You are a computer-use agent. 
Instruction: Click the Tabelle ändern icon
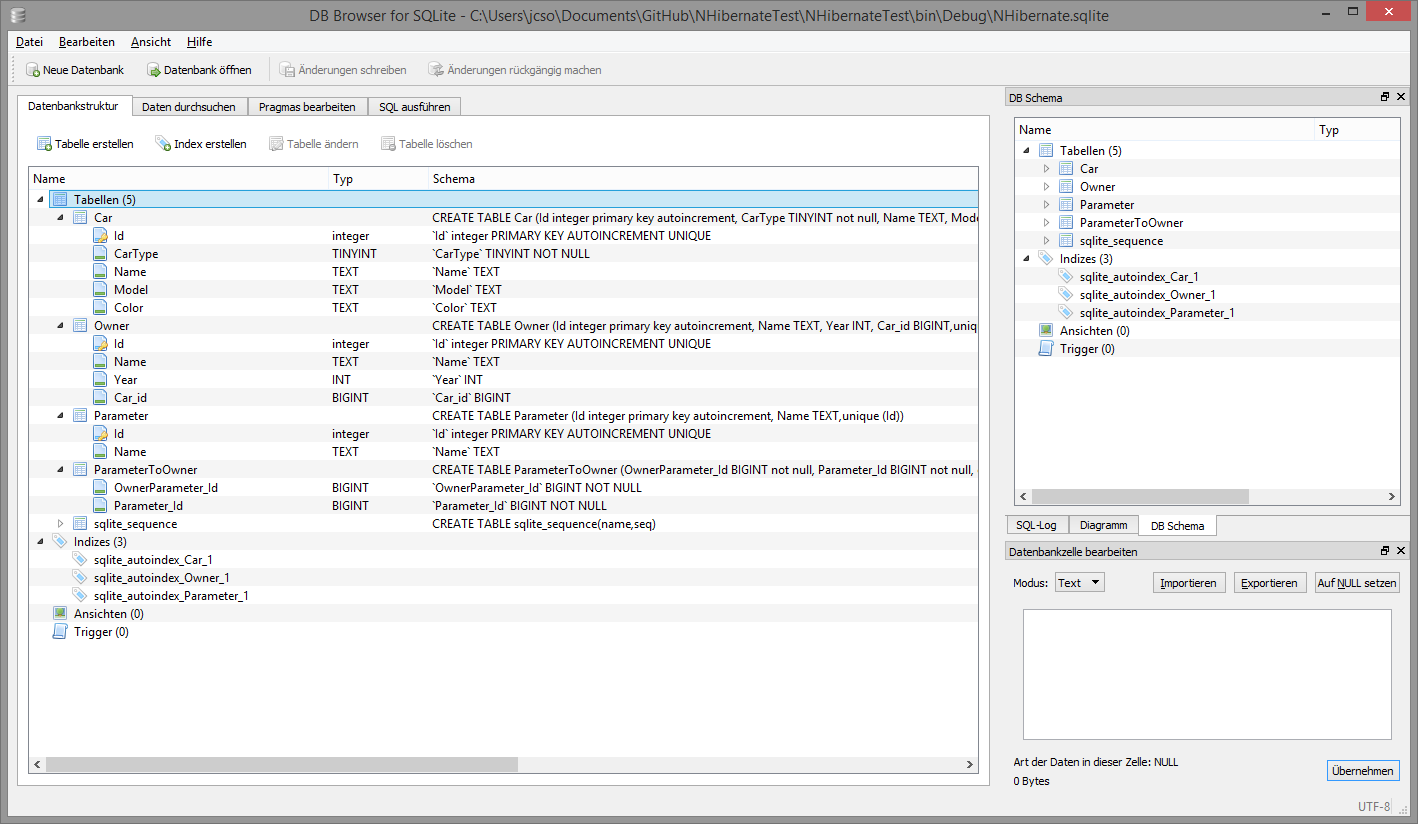[x=276, y=144]
